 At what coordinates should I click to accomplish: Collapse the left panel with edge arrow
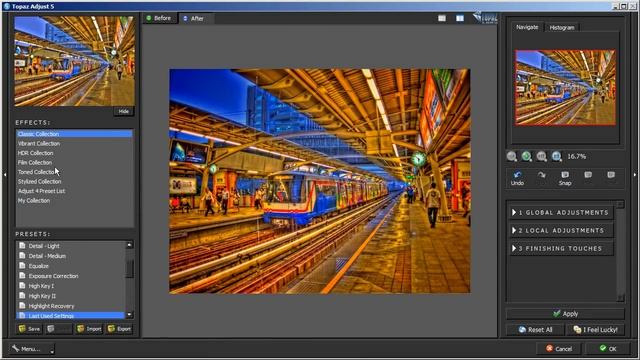(5, 175)
